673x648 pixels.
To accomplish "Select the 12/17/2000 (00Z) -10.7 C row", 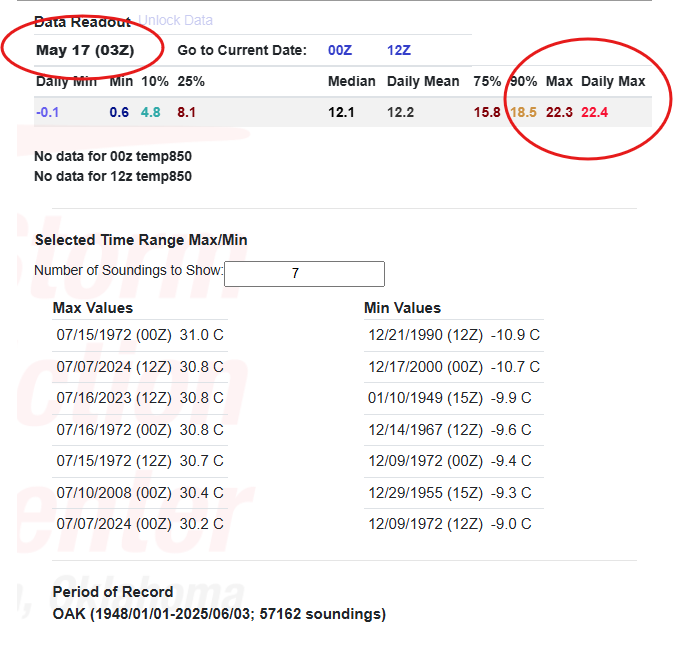I will point(454,367).
